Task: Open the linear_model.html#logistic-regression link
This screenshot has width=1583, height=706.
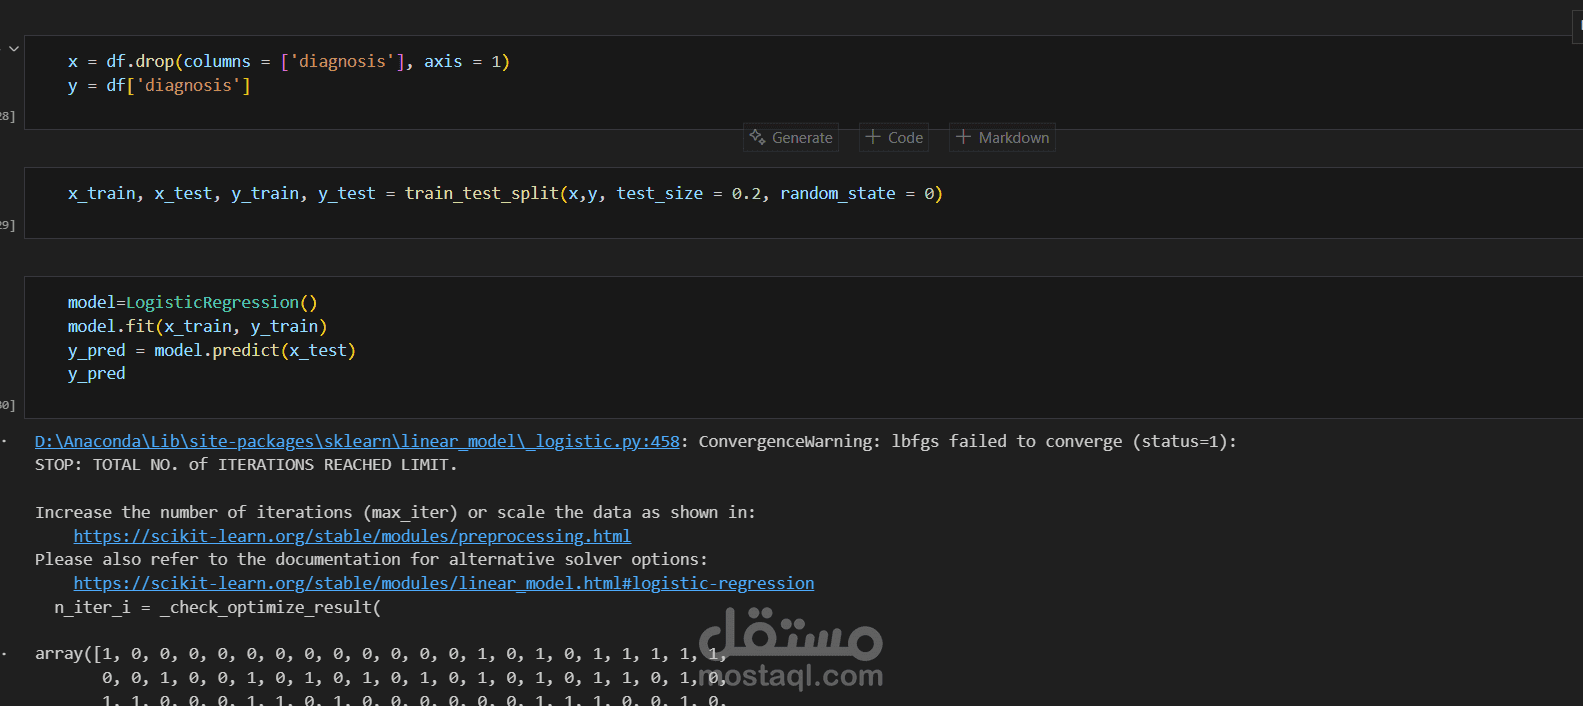Action: coord(444,583)
